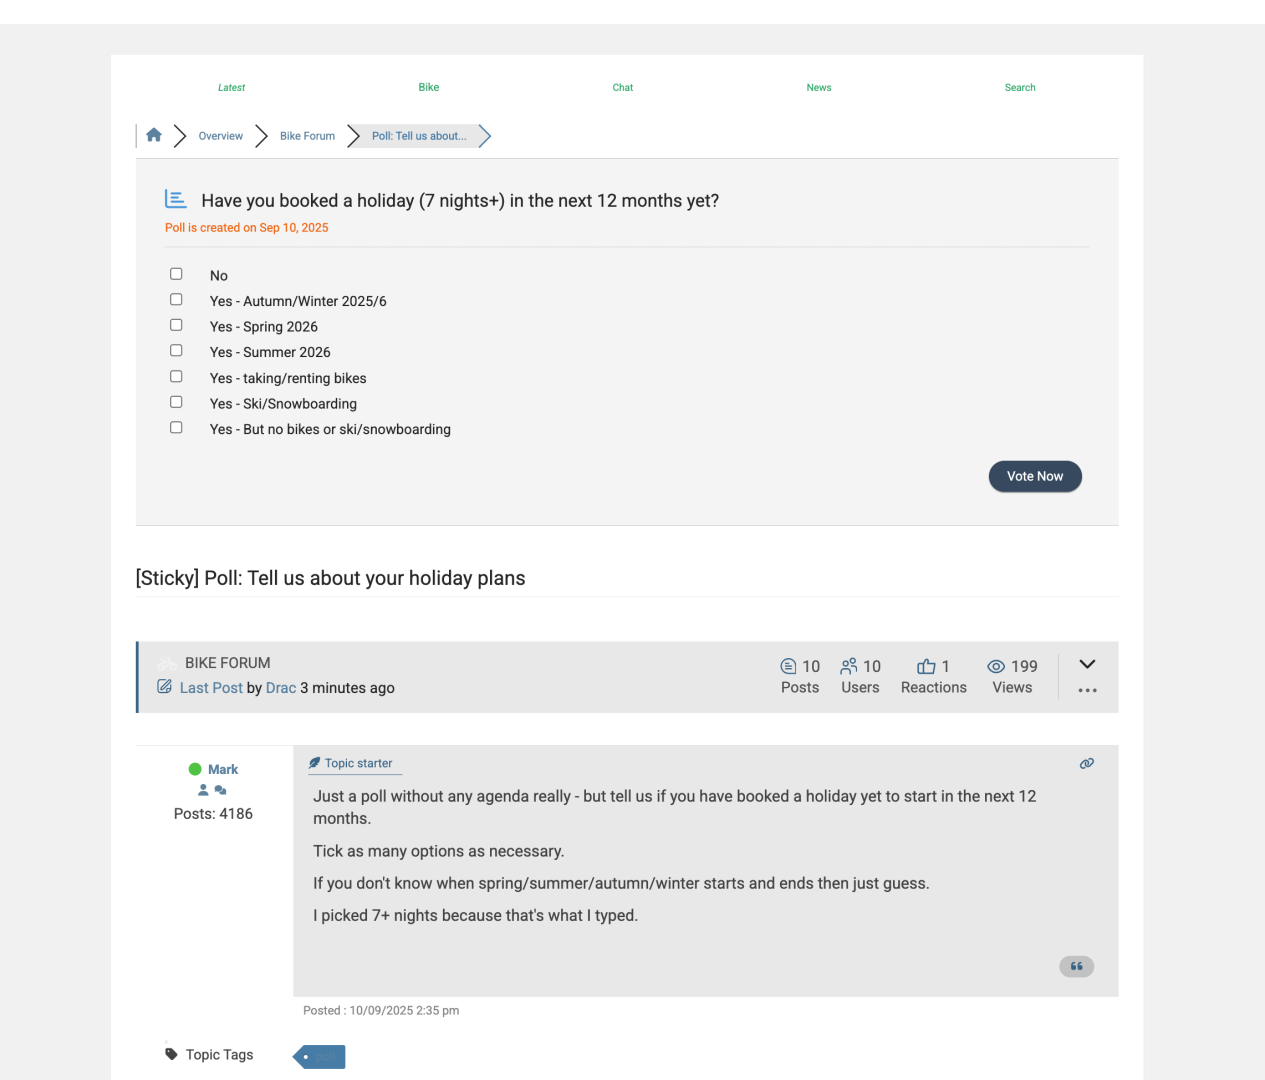Click the blue poll topic tag
The image size is (1265, 1080).
322,1057
